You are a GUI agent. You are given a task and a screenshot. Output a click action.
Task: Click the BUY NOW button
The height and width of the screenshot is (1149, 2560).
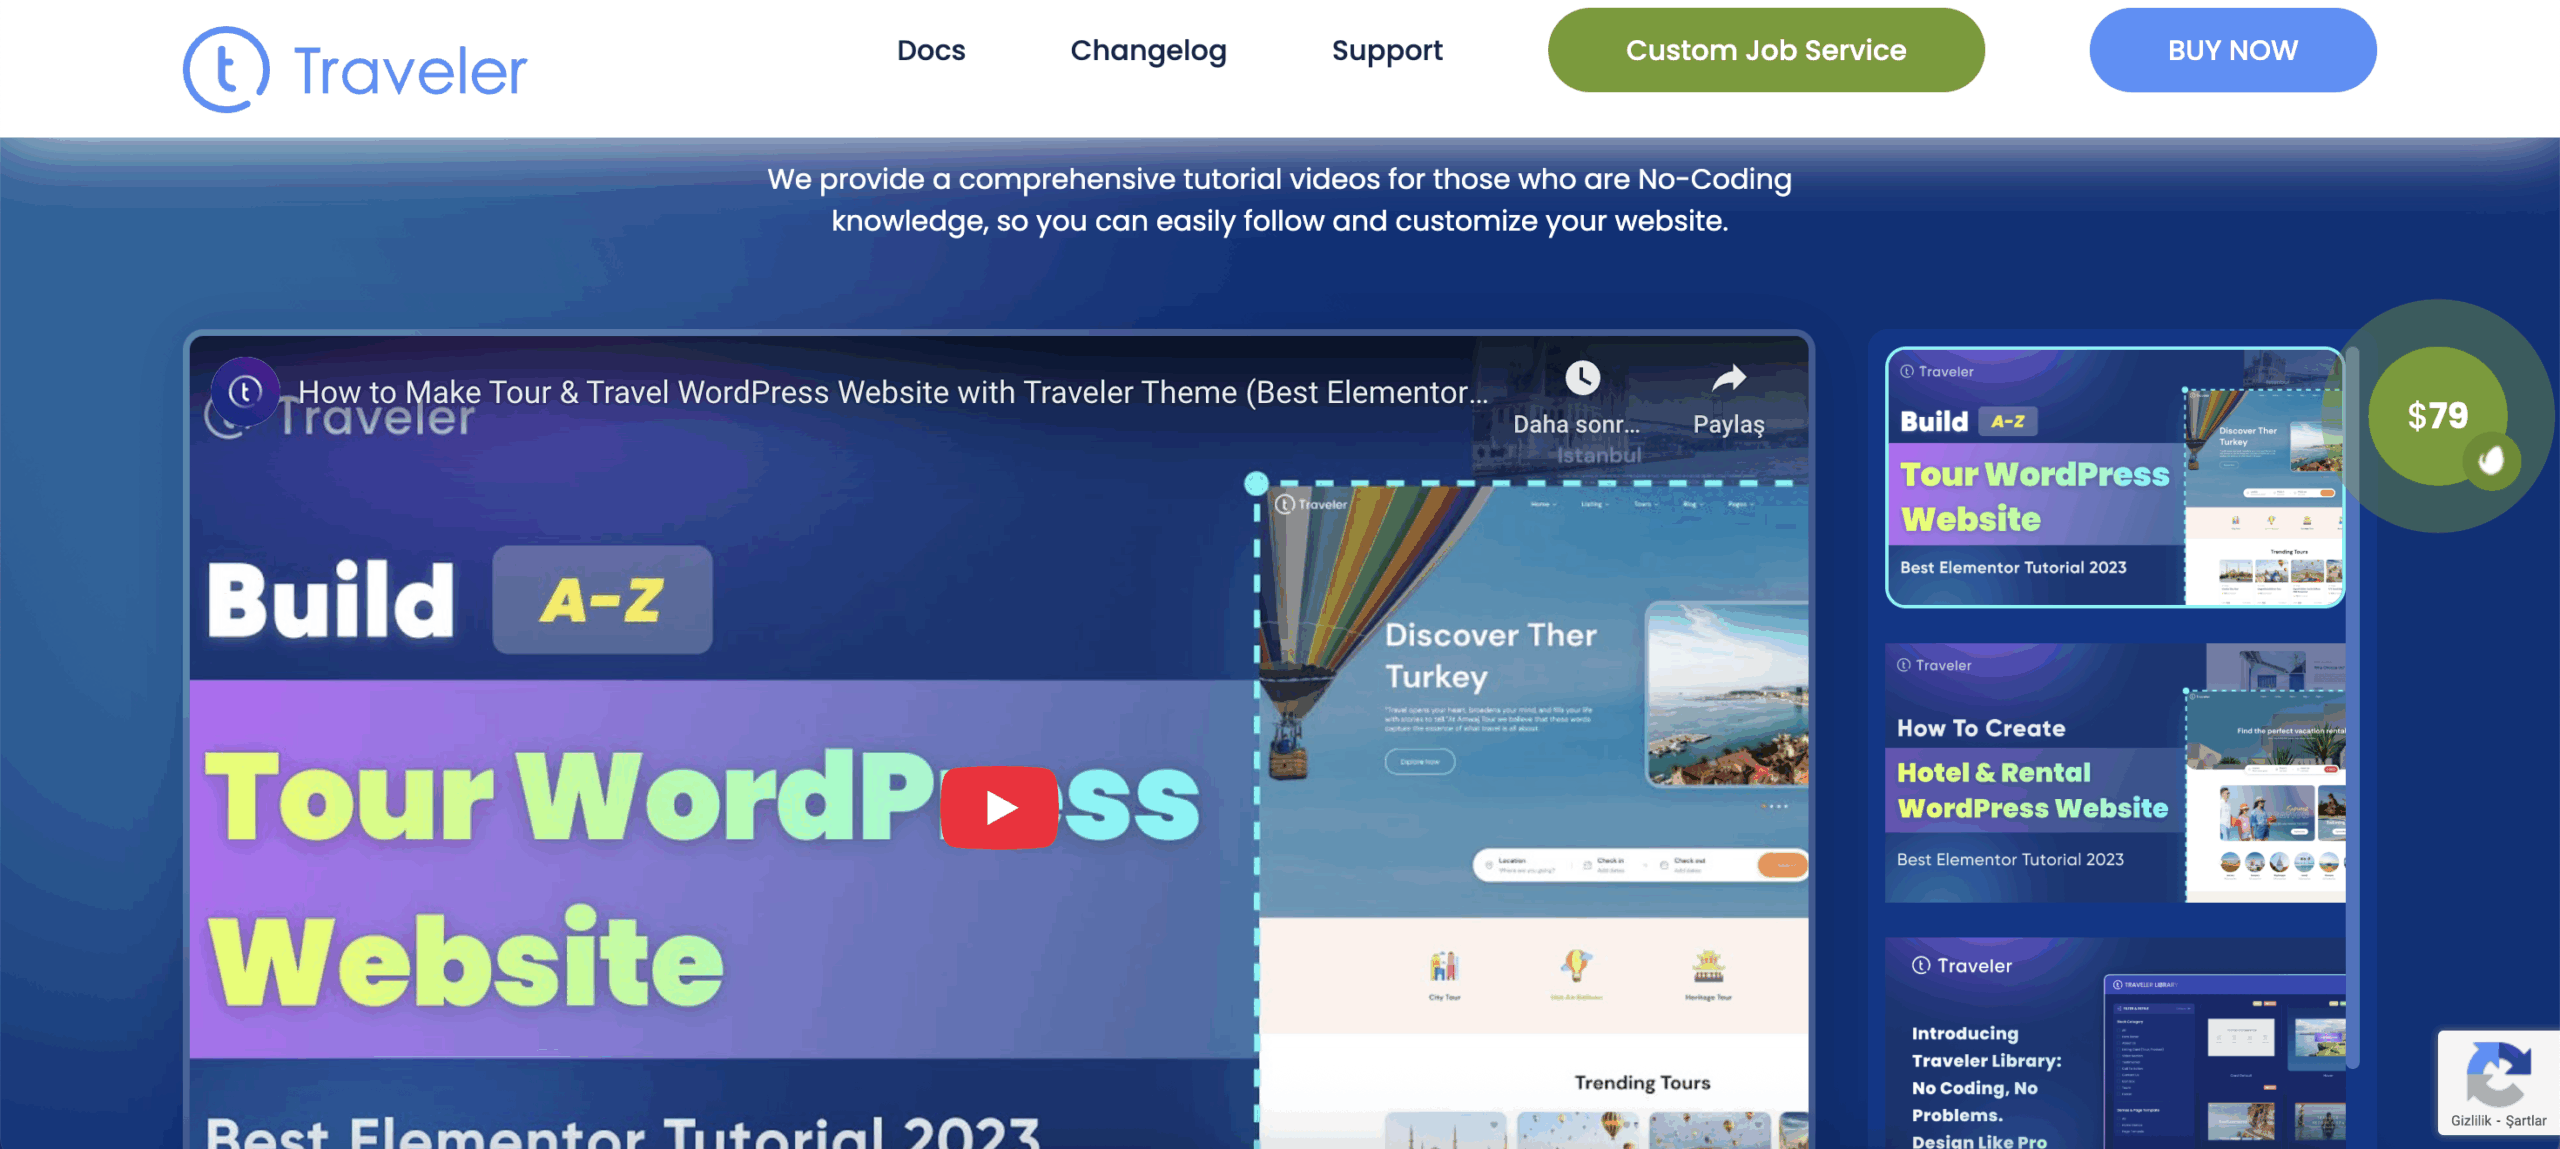pos(2232,50)
